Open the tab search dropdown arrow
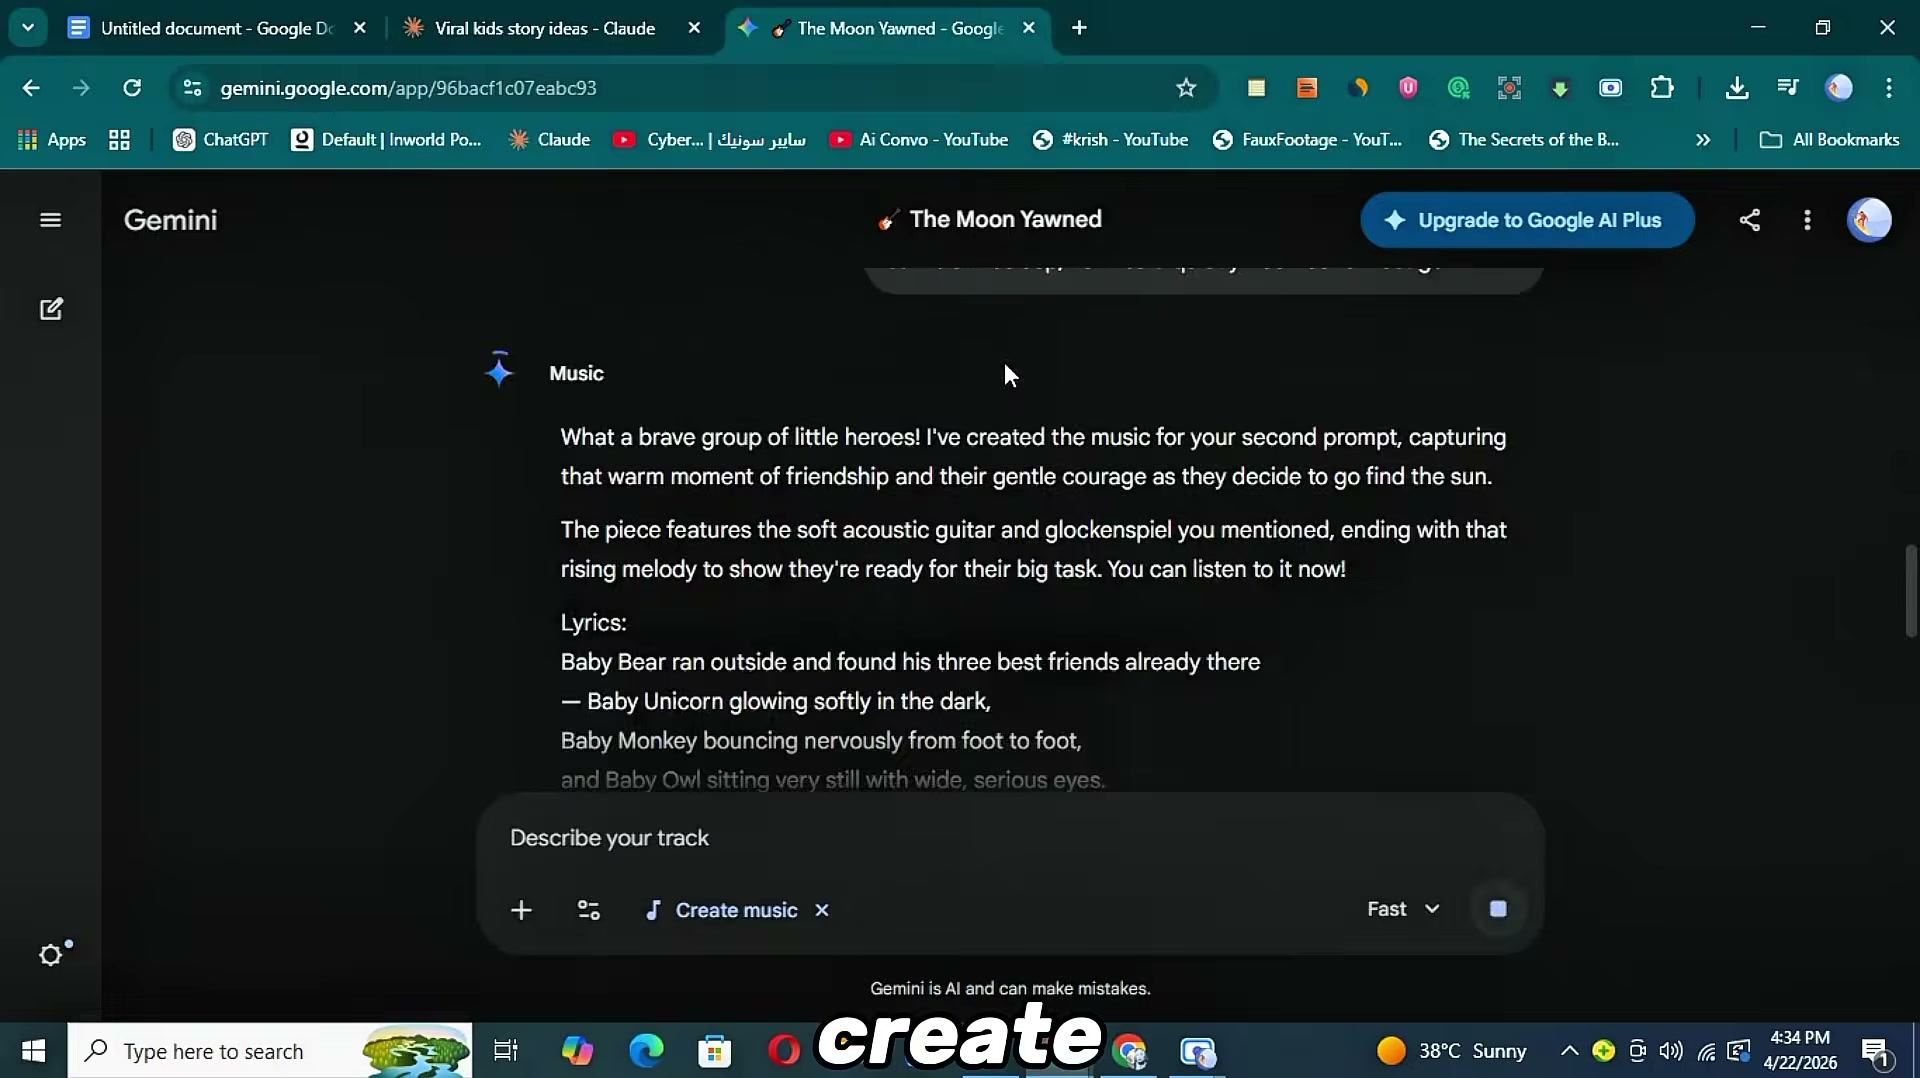This screenshot has width=1920, height=1078. [x=28, y=28]
